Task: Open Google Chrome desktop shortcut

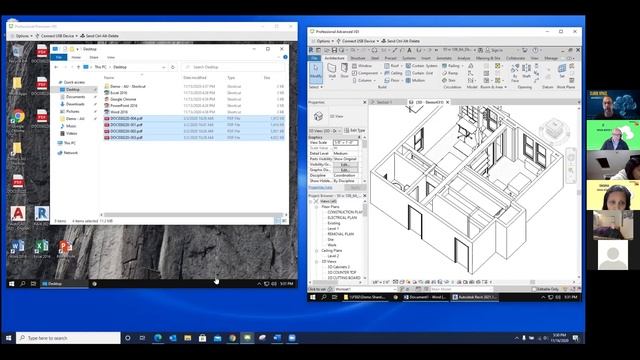Action: pyautogui.click(x=18, y=120)
